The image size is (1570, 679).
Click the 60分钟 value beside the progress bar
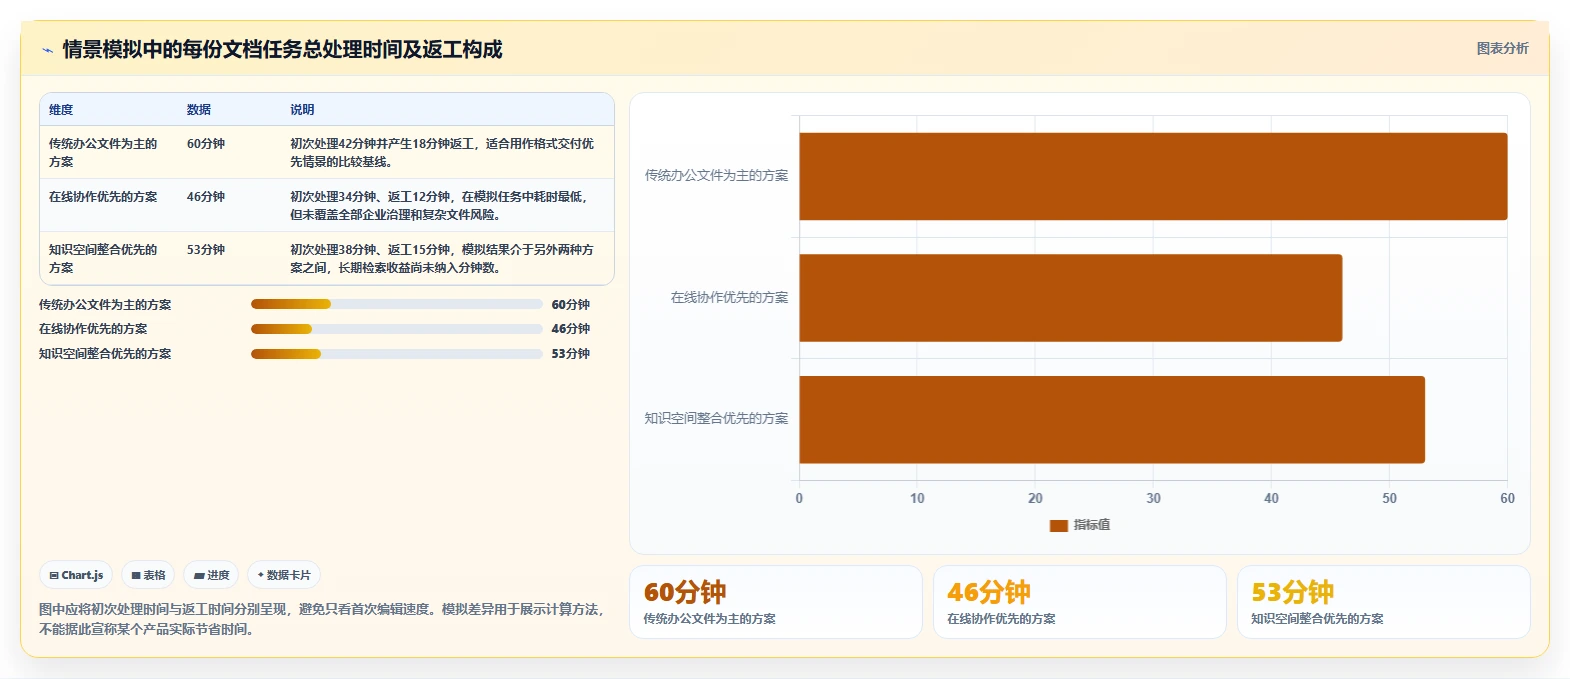coord(571,305)
